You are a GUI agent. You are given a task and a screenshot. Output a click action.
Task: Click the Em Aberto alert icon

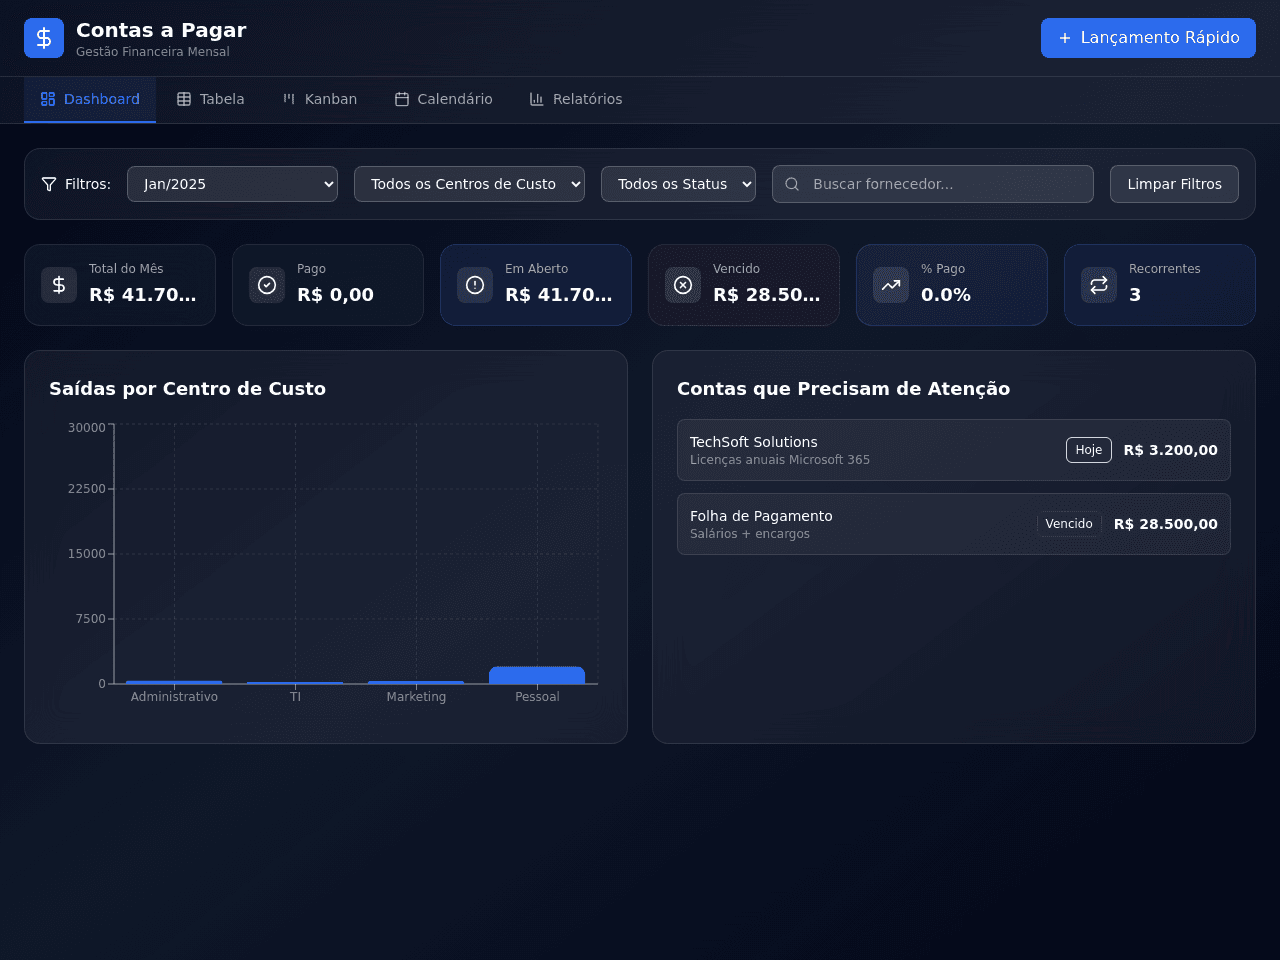(x=475, y=285)
